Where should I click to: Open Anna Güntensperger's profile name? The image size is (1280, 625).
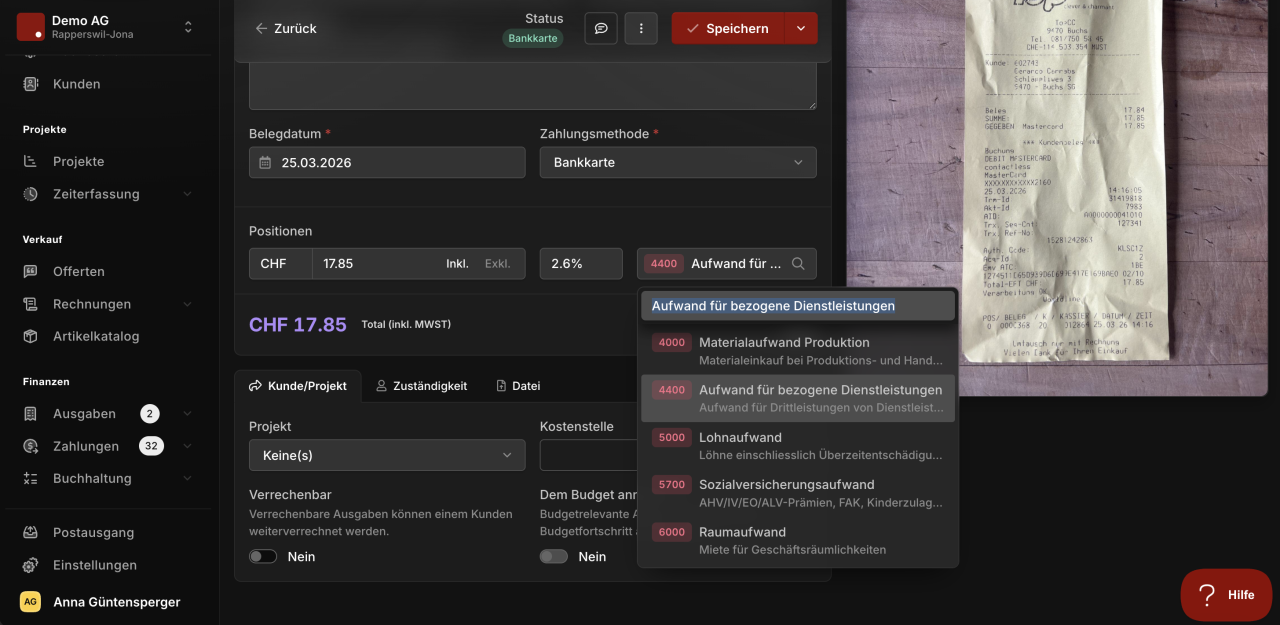click(x=116, y=602)
